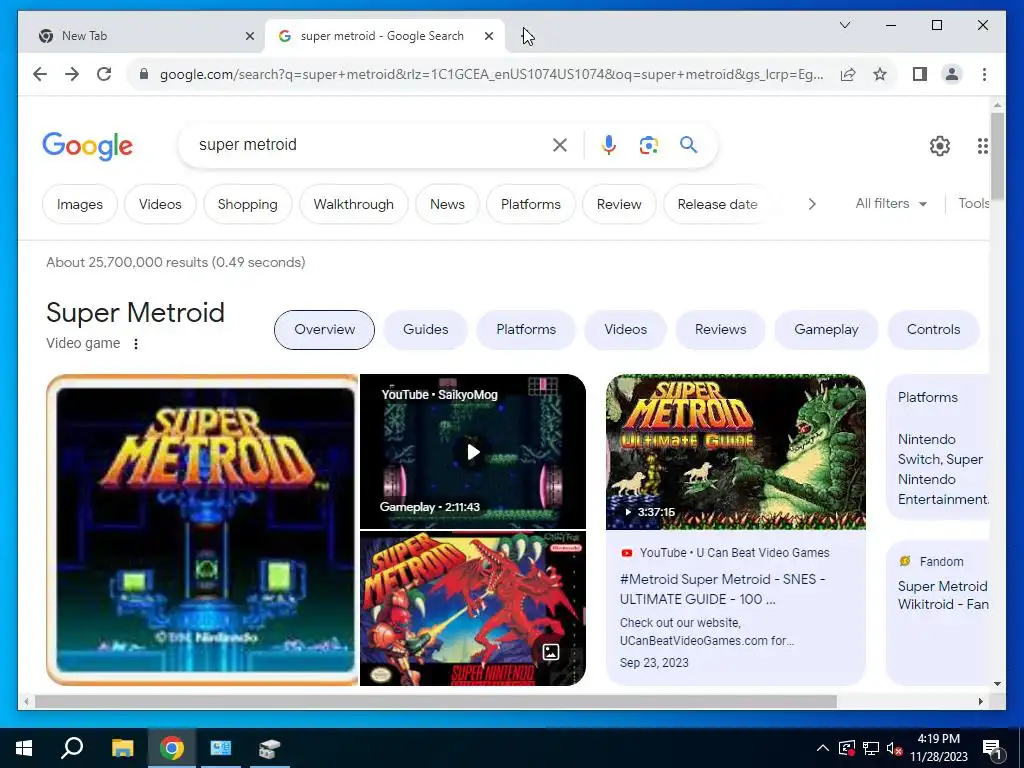Viewport: 1024px width, 768px height.
Task: Click the scroll down arrow
Action: pos(997,684)
